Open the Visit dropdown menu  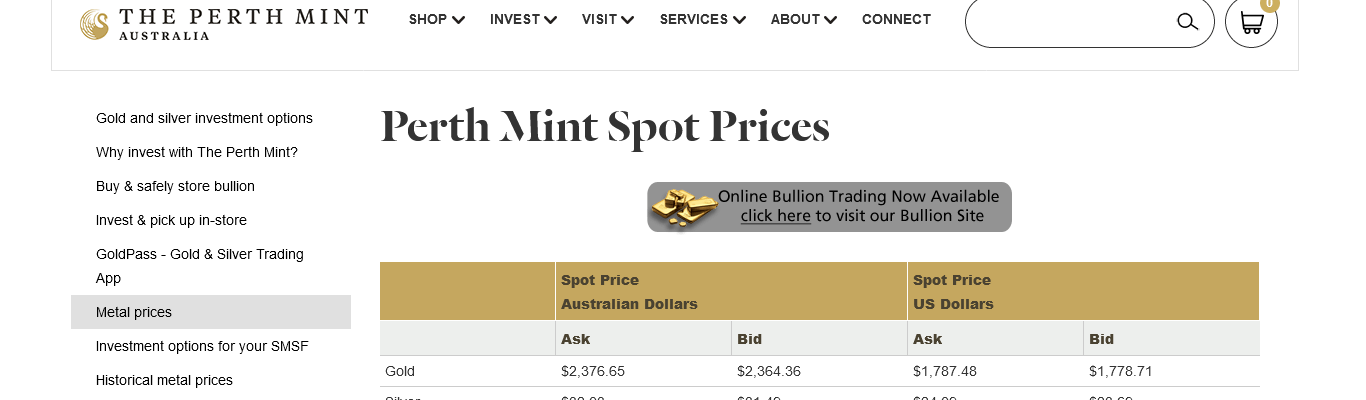pos(607,19)
